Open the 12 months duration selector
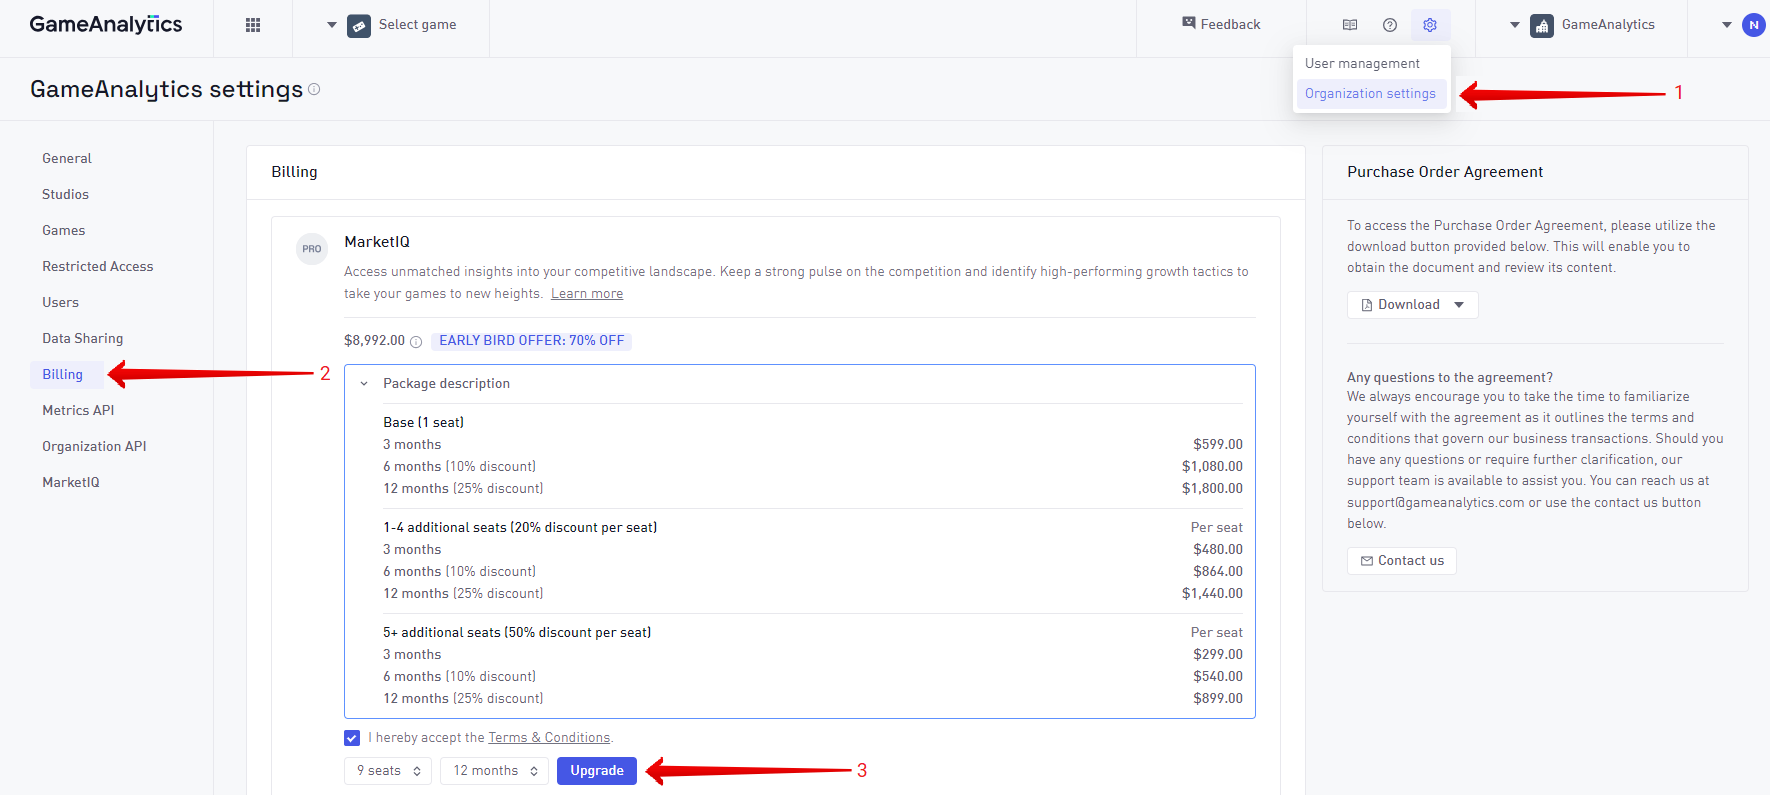 coord(494,771)
